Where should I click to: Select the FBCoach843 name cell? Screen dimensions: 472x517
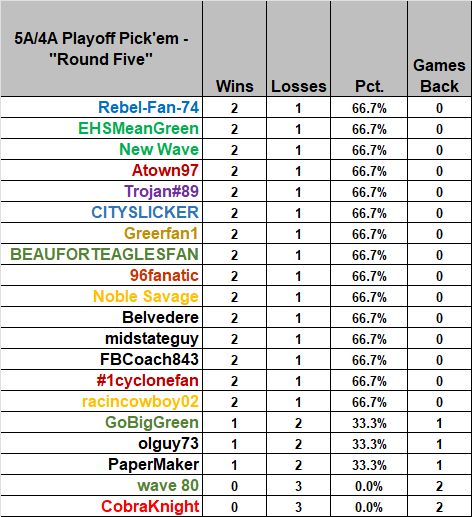click(101, 359)
